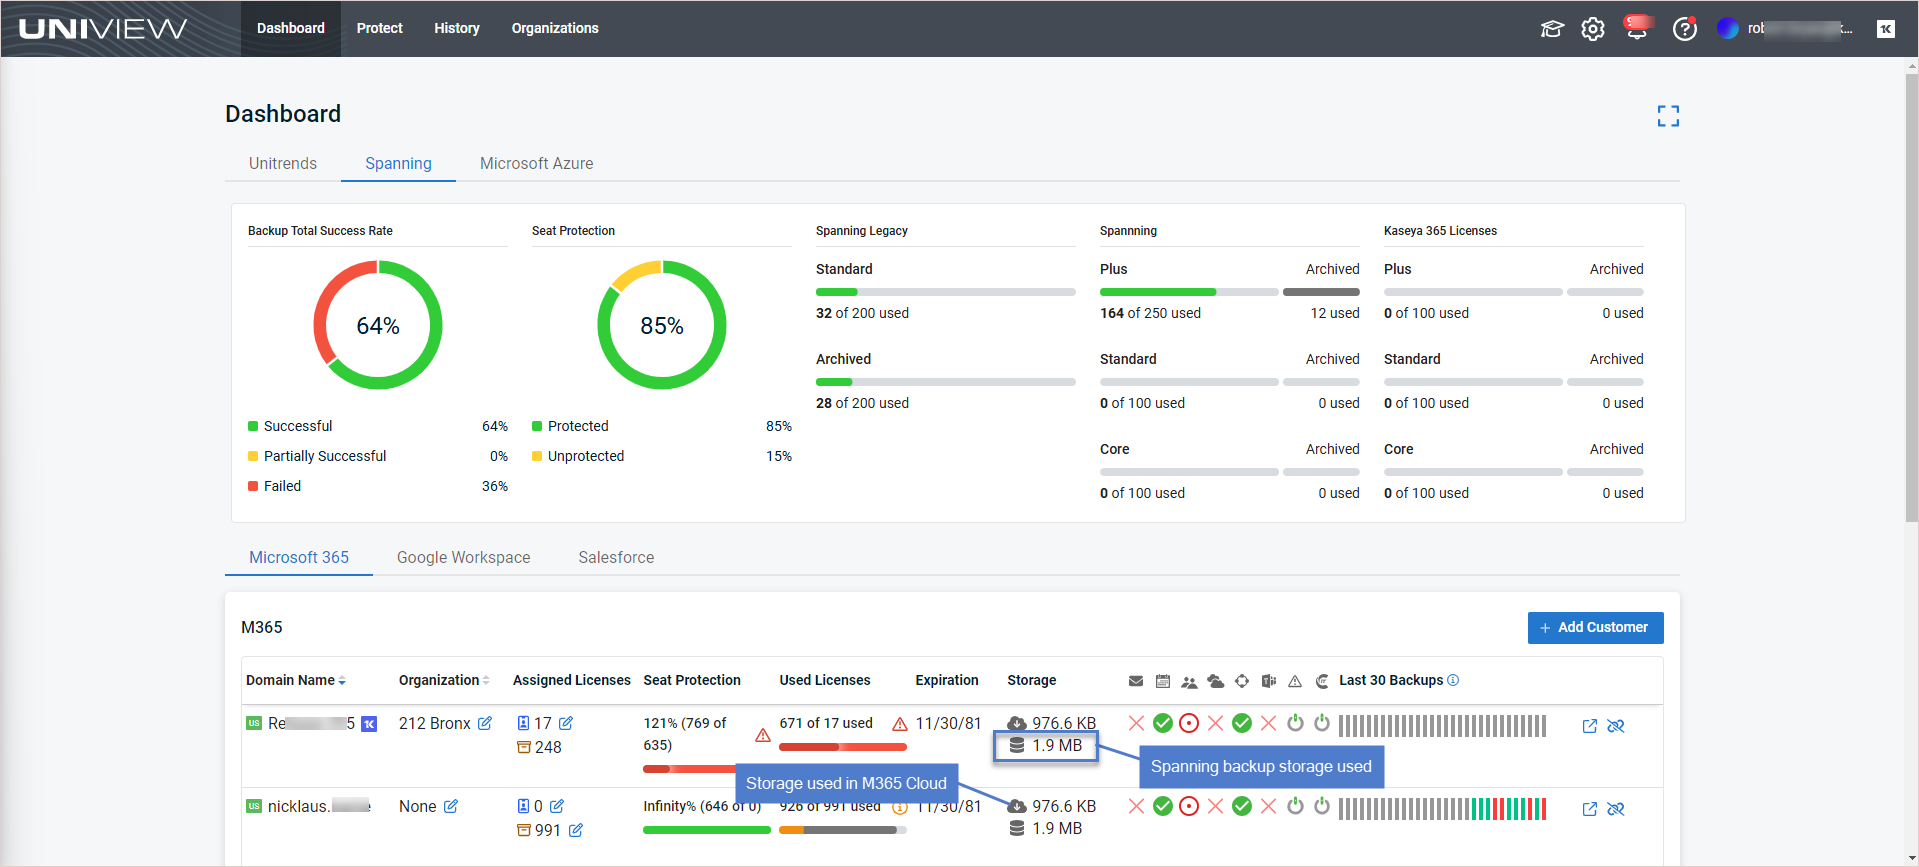This screenshot has width=1919, height=867.
Task: Expand dashboard to full screen
Action: point(1667,116)
